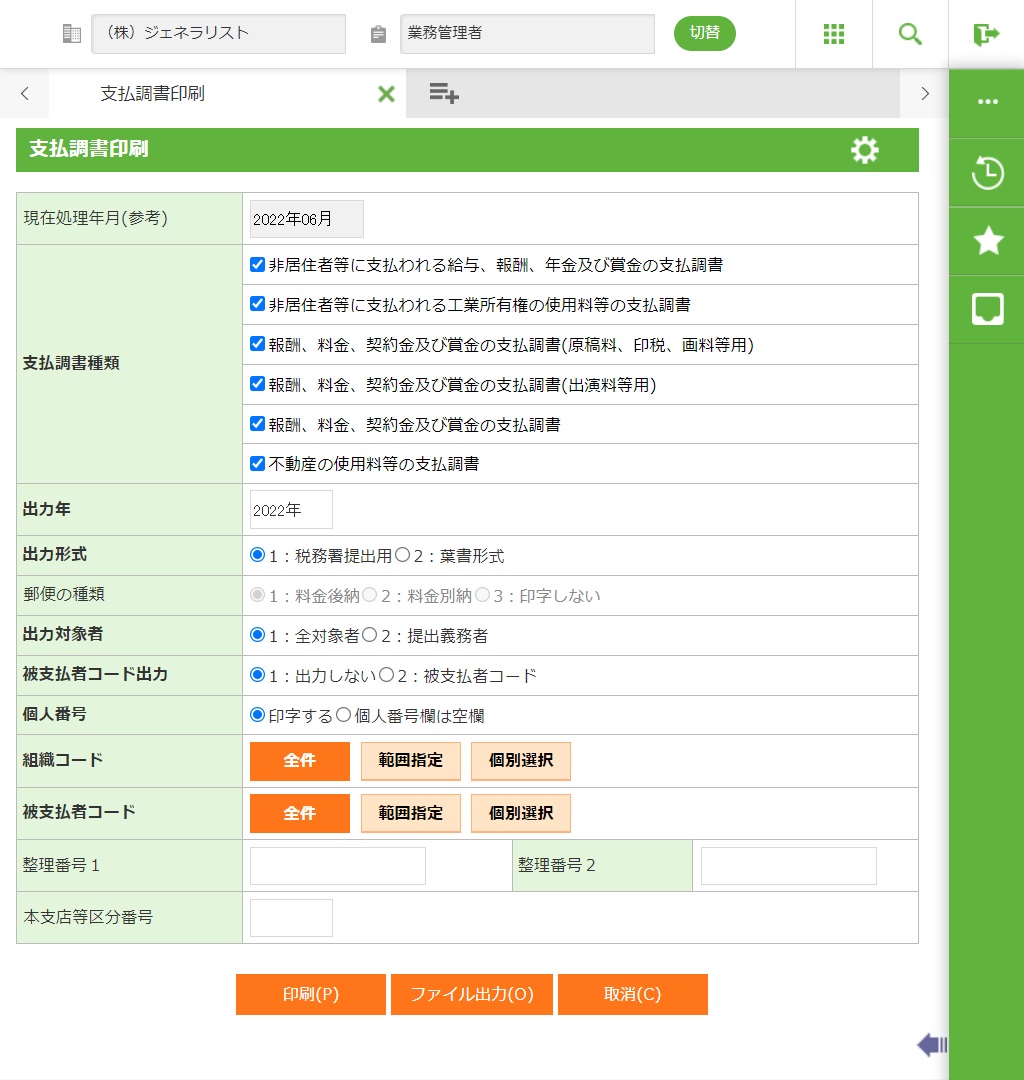1024x1080 pixels.
Task: Click the search magnifier icon
Action: tap(910, 34)
